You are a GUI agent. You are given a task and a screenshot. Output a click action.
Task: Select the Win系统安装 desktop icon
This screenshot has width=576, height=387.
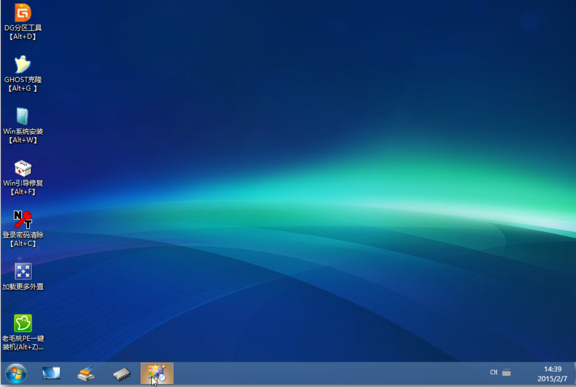click(23, 116)
